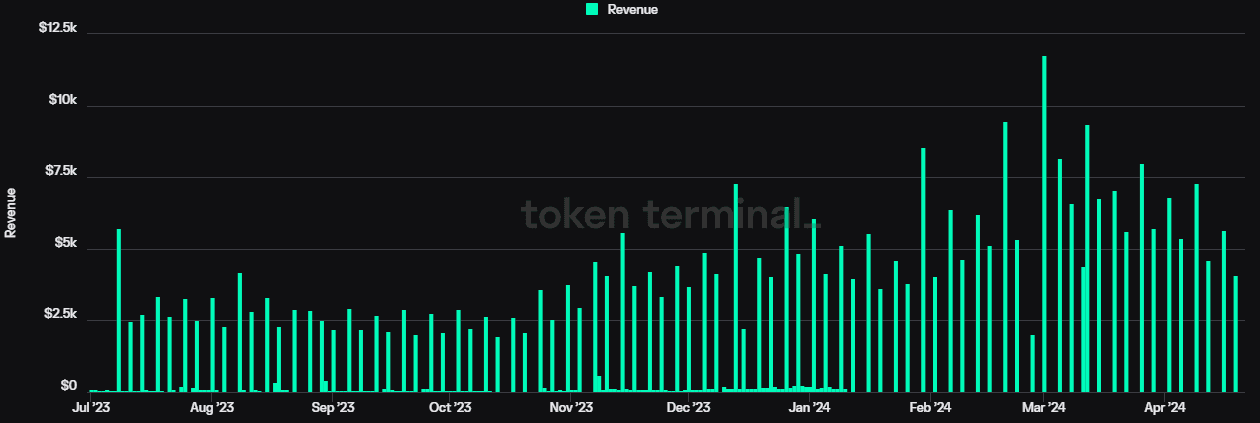Click the Feb '24 x-axis label
This screenshot has height=423, width=1260.
tap(929, 408)
